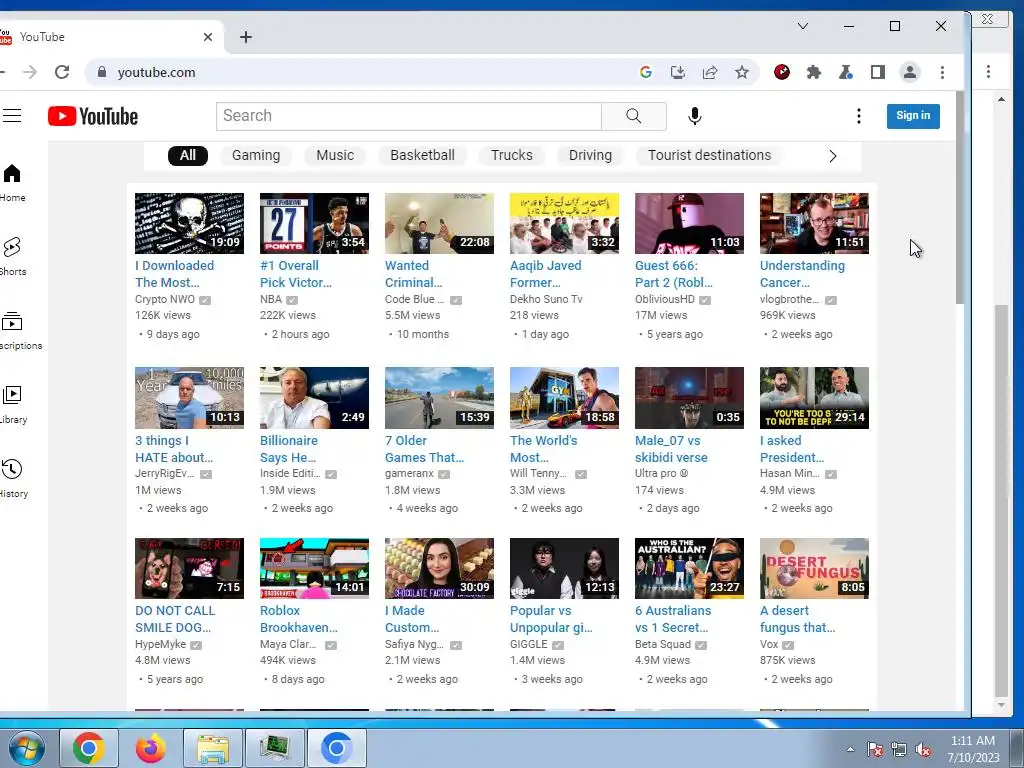This screenshot has height=768, width=1024.
Task: Click the Chrome Labs flask icon
Action: (846, 72)
